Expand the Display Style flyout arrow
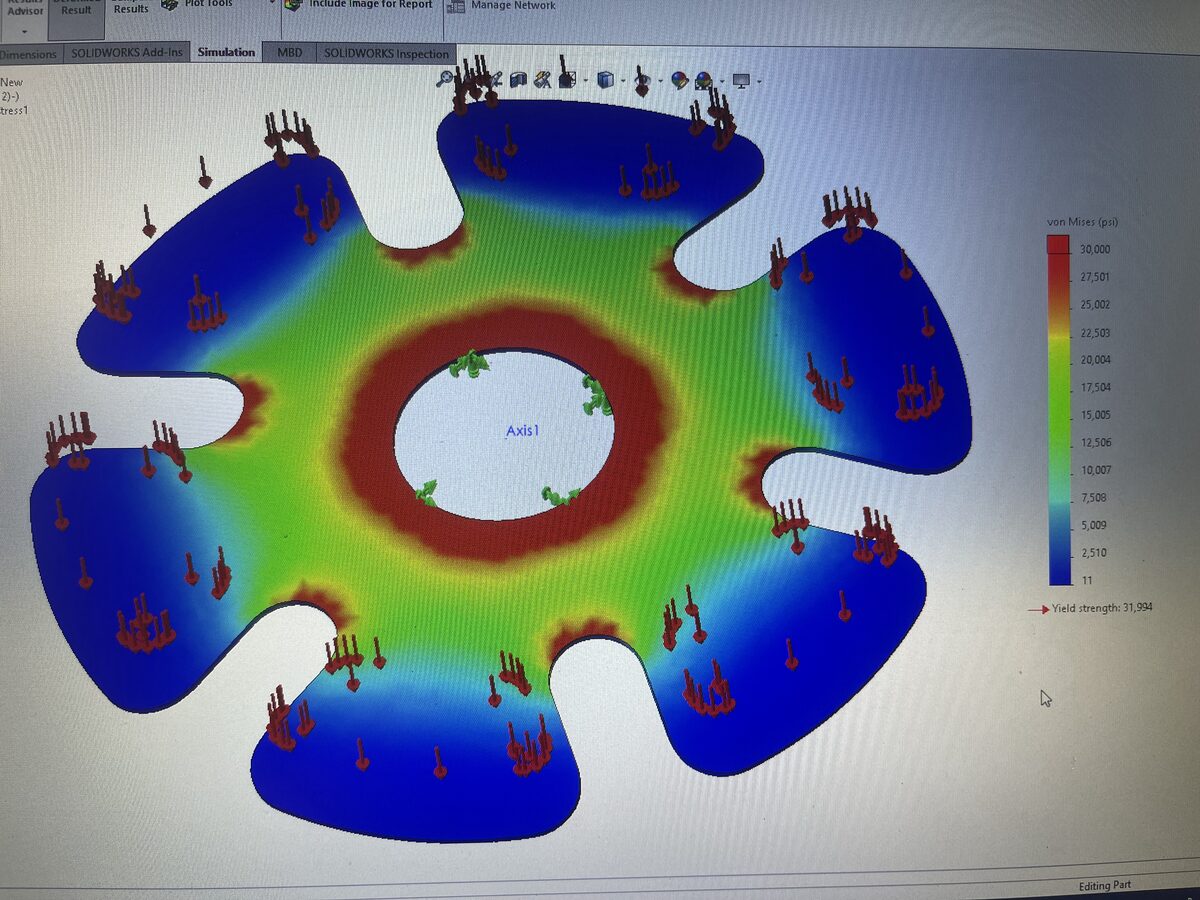 [x=622, y=78]
